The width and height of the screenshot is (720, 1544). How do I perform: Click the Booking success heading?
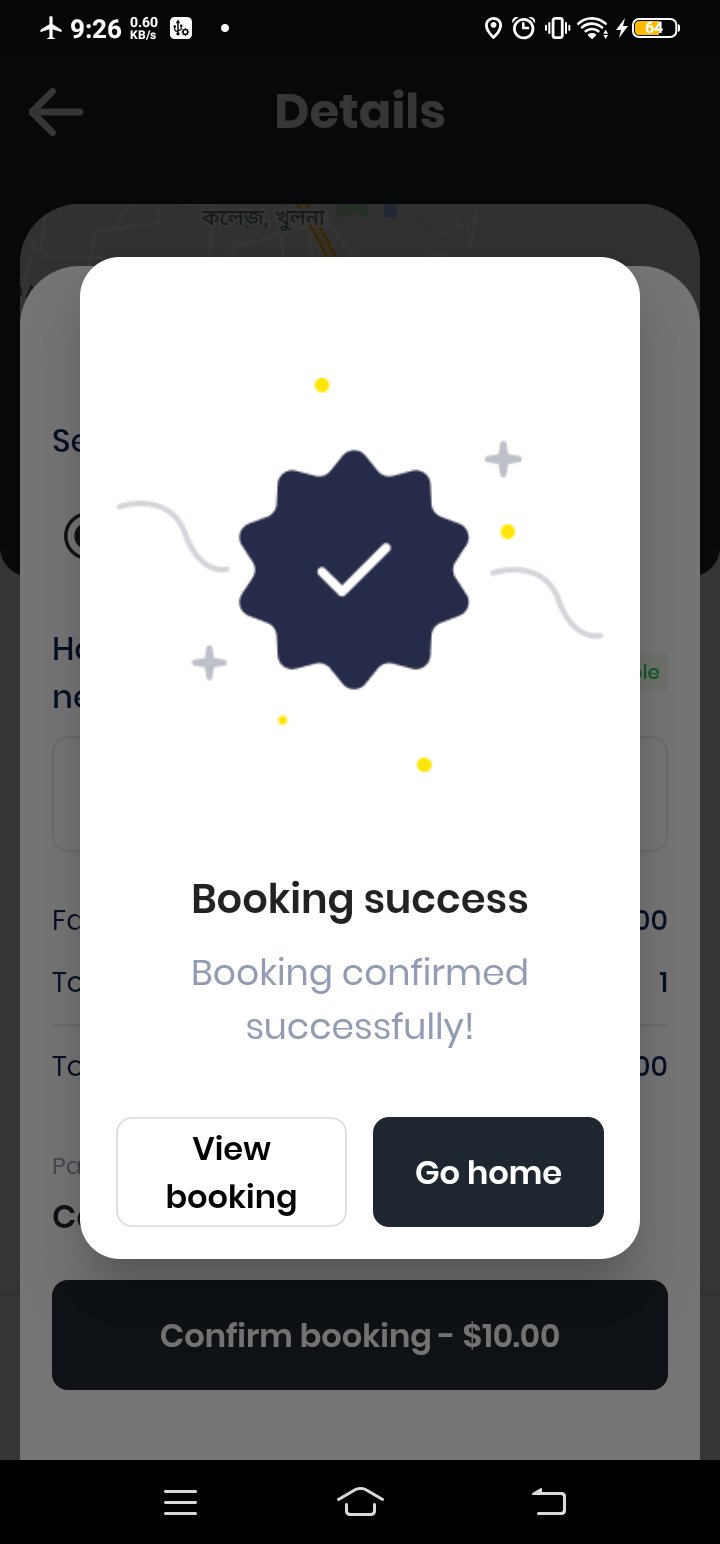[x=360, y=899]
